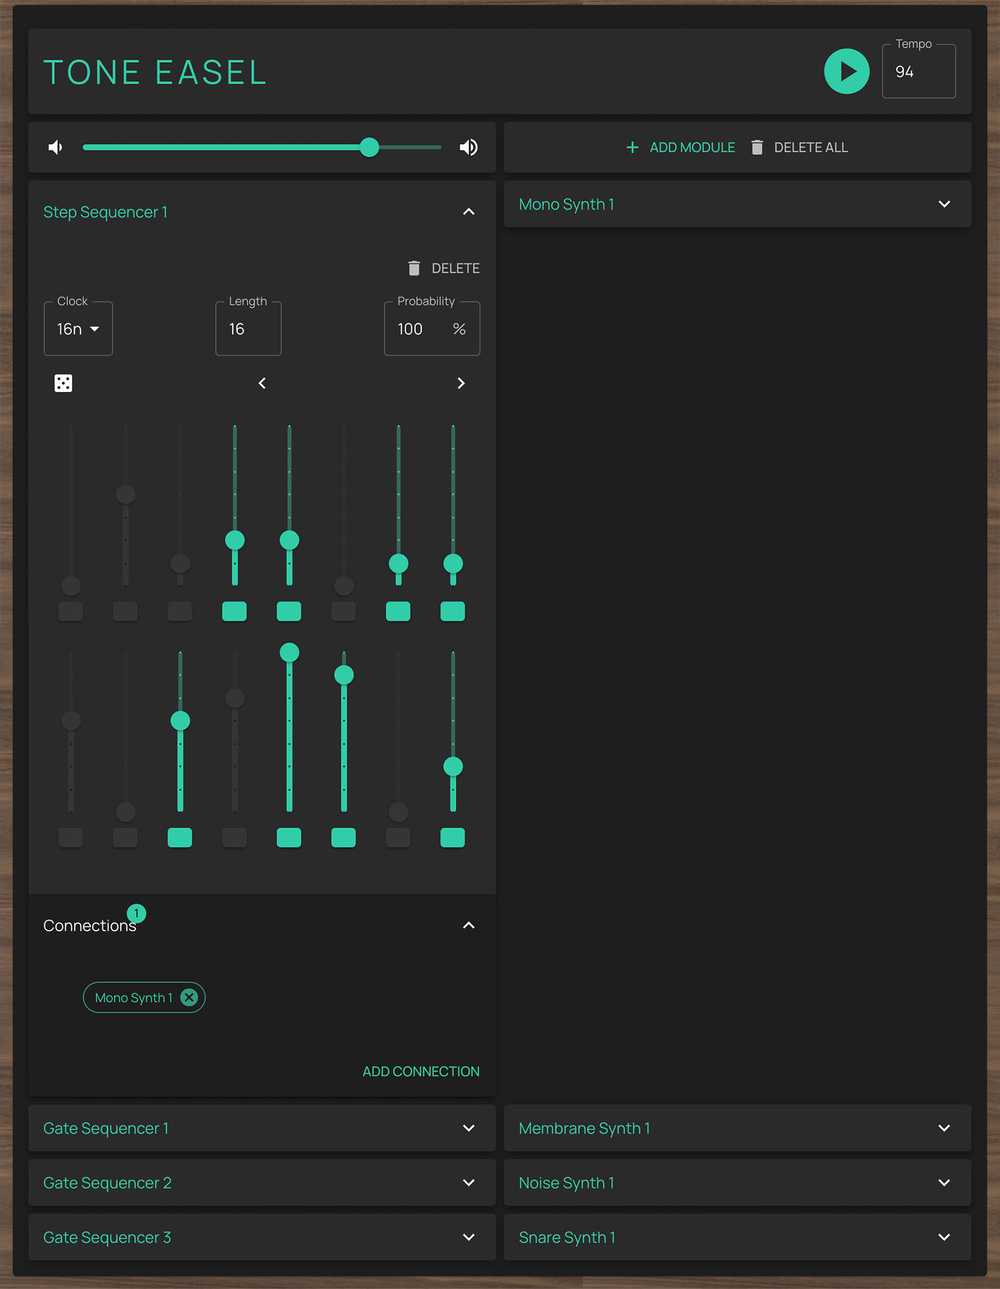Toggle the fourth step button in the top row
The height and width of the screenshot is (1289, 1000).
[x=234, y=611]
